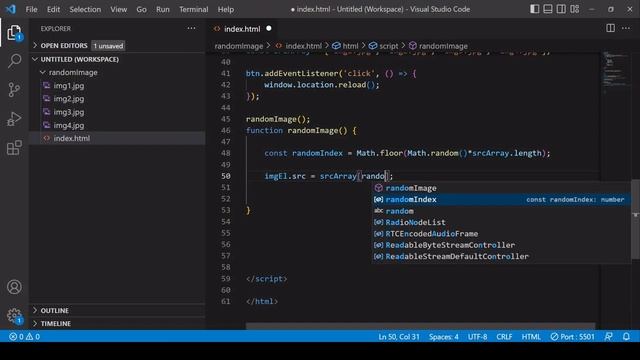Open the Manage gear icon
This screenshot has height=360, width=640.
(14, 316)
